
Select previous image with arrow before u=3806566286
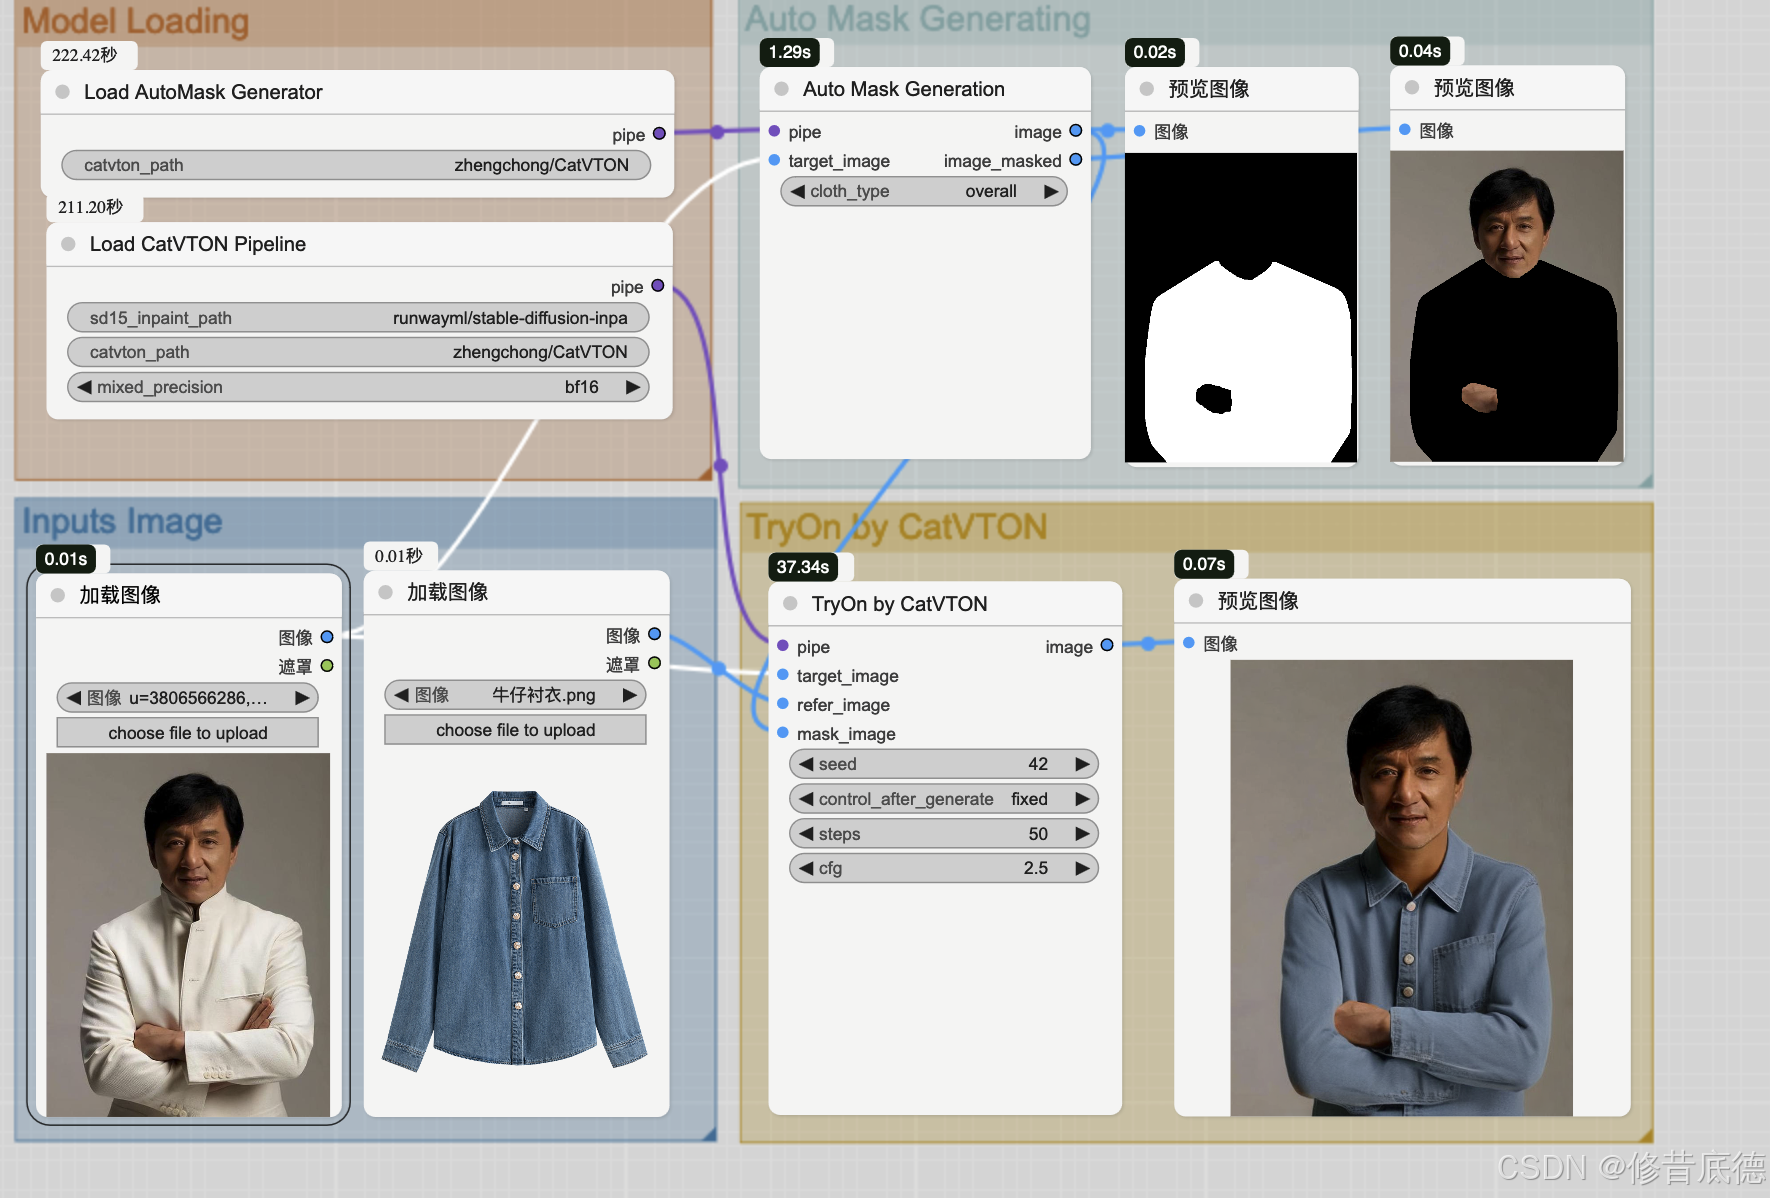tap(74, 698)
